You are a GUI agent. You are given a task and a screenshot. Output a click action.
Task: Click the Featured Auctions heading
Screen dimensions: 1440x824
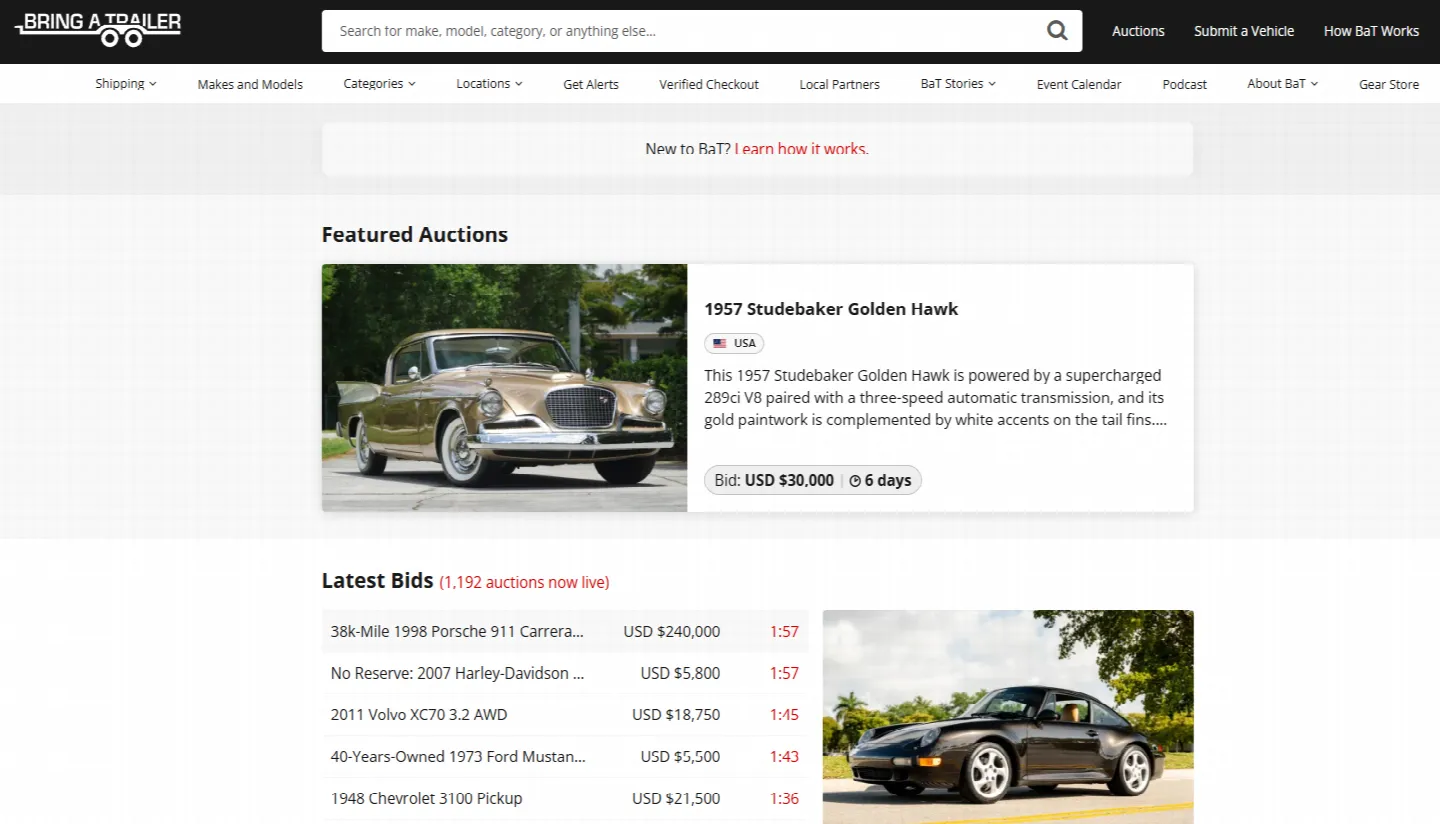point(415,235)
